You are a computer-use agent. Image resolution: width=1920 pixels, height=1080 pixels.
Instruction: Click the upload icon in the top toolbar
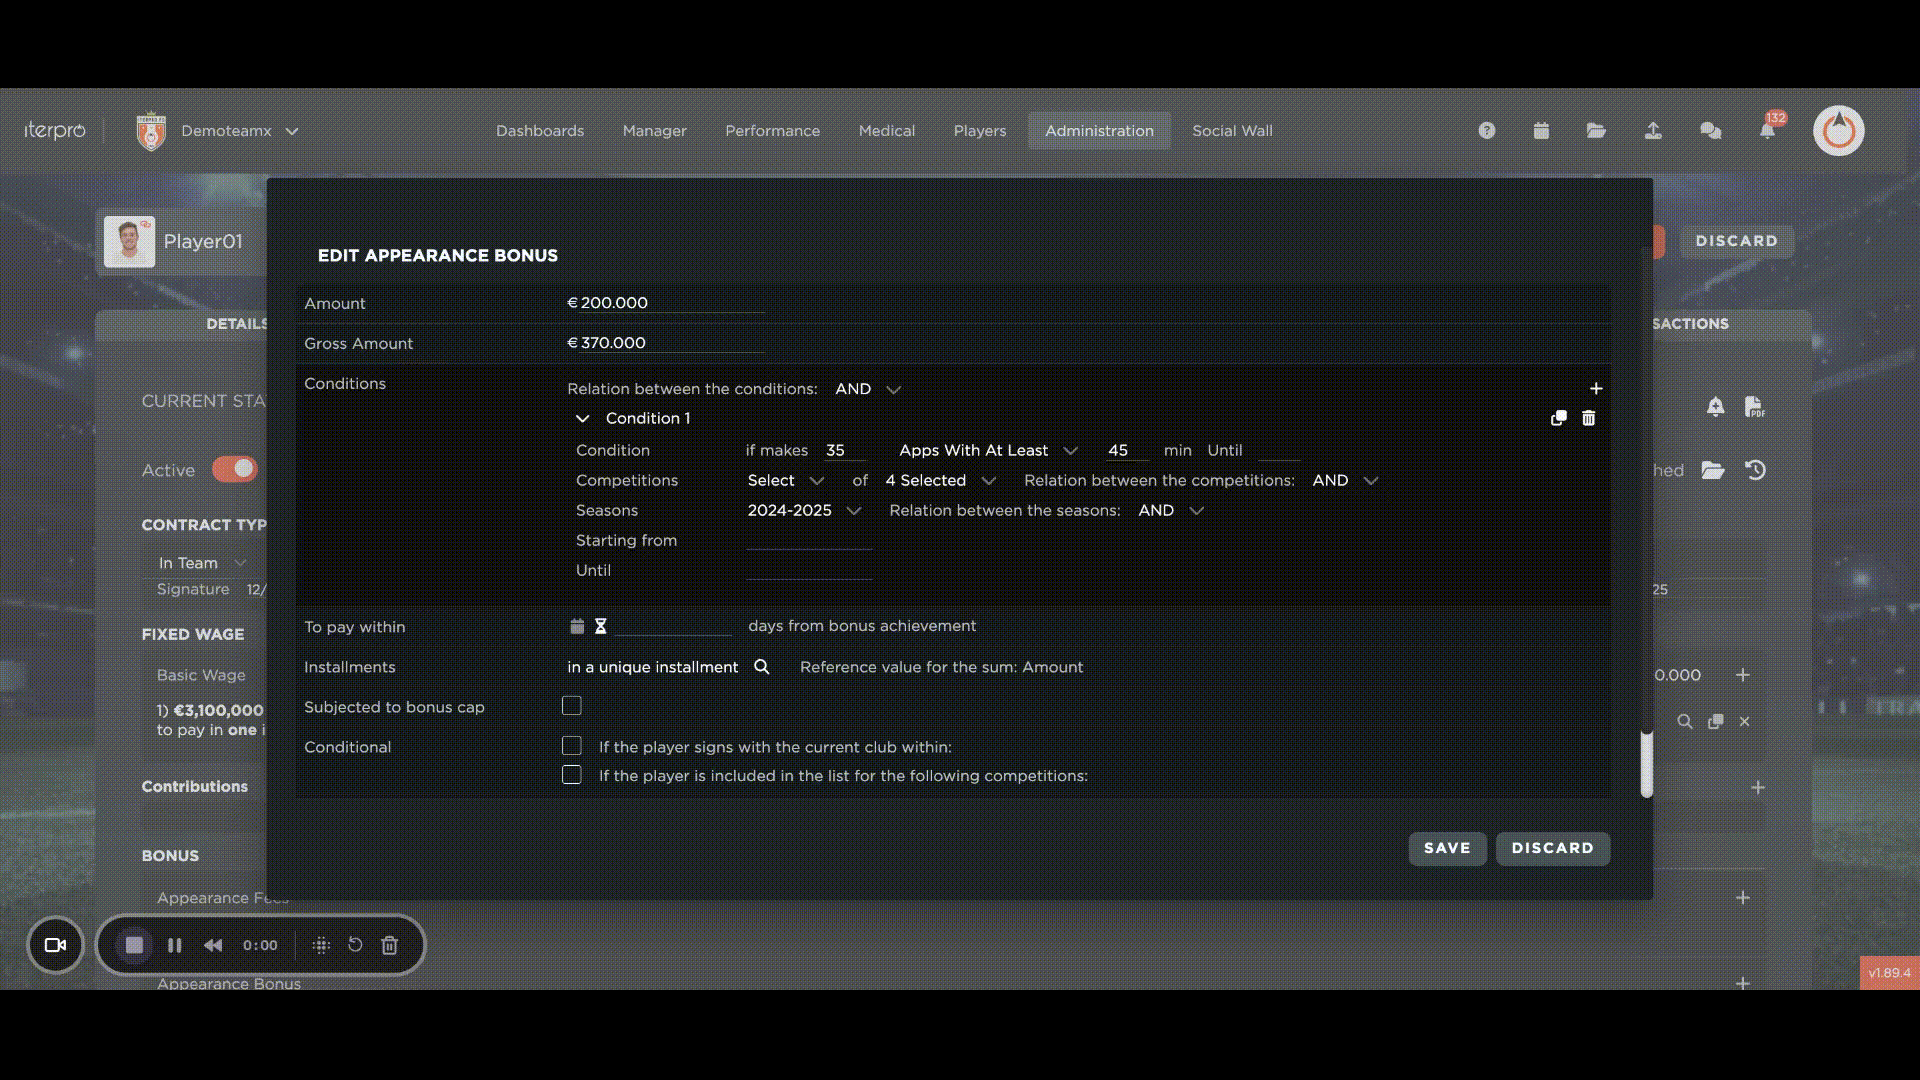tap(1654, 130)
